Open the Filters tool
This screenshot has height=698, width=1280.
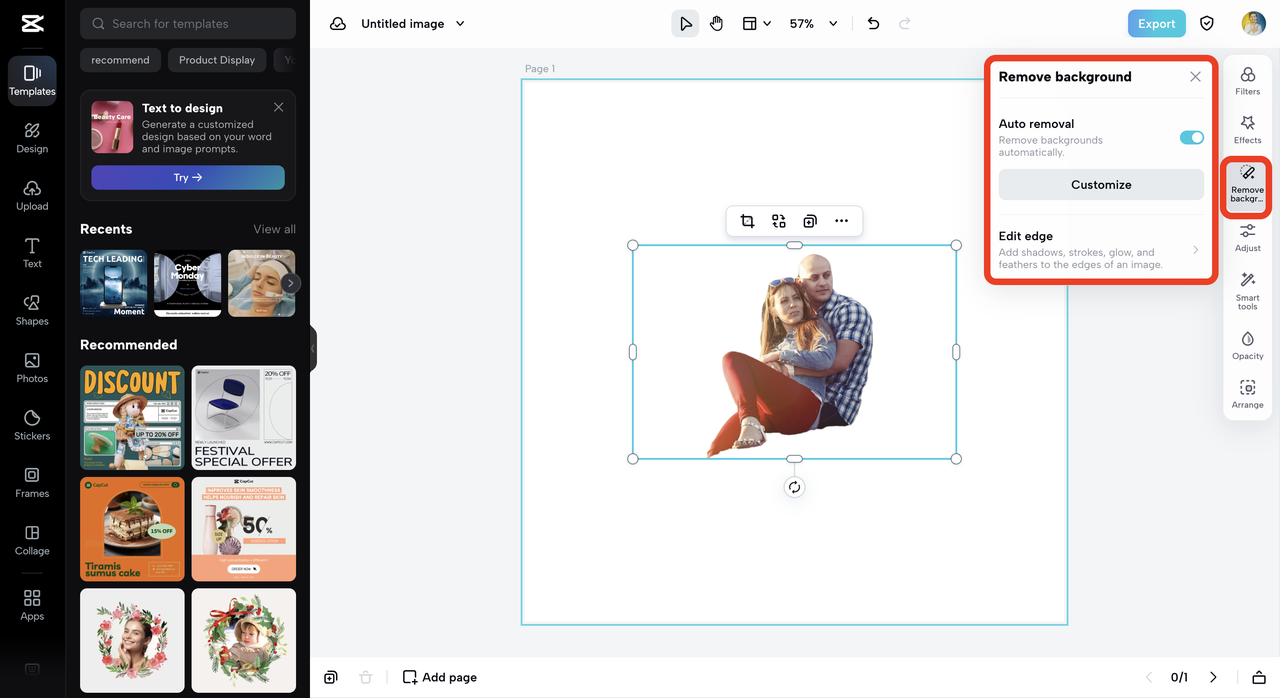point(1248,81)
